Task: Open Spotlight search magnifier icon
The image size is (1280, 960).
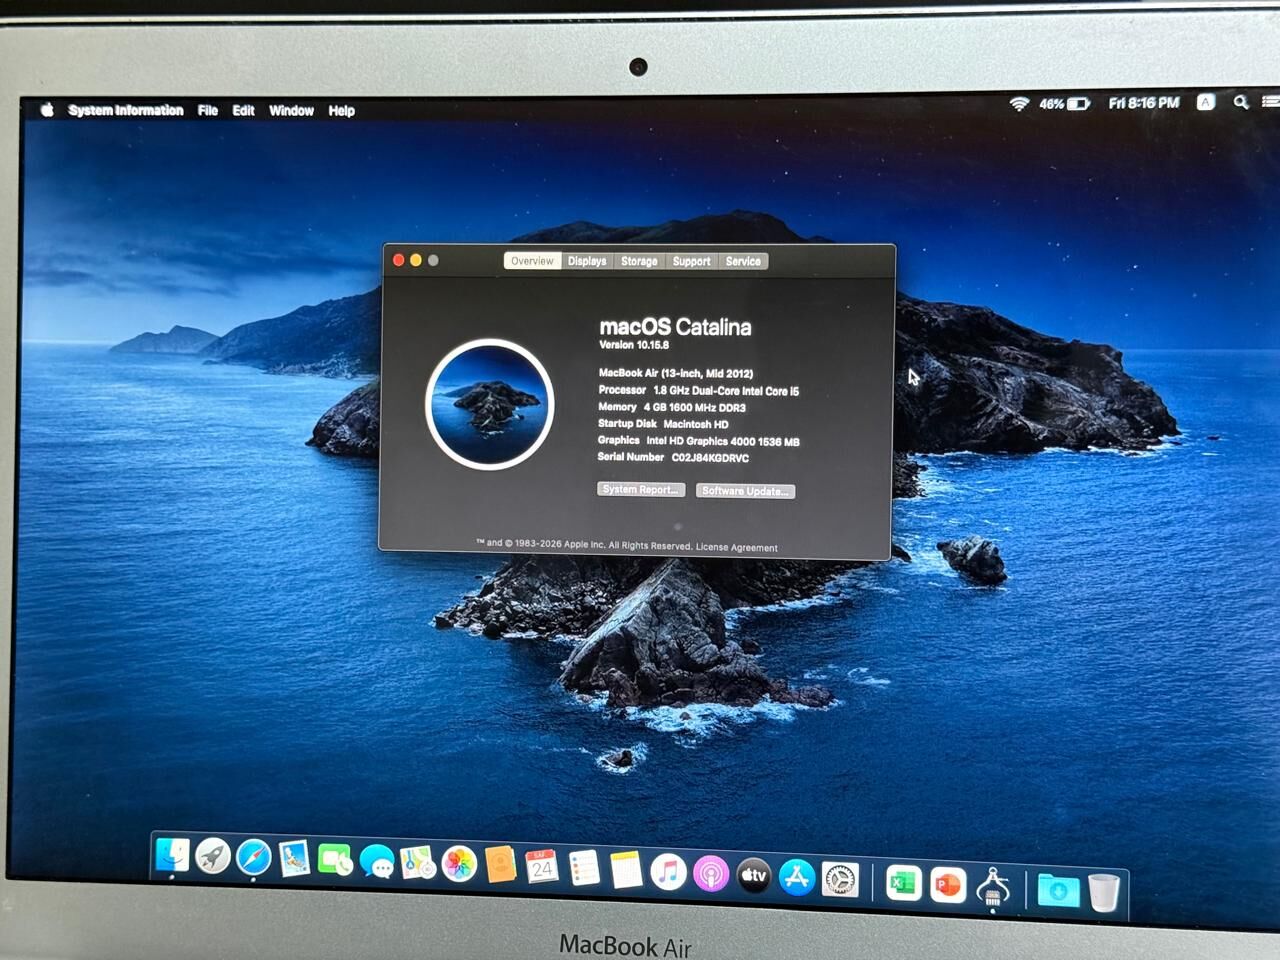Action: click(1240, 102)
